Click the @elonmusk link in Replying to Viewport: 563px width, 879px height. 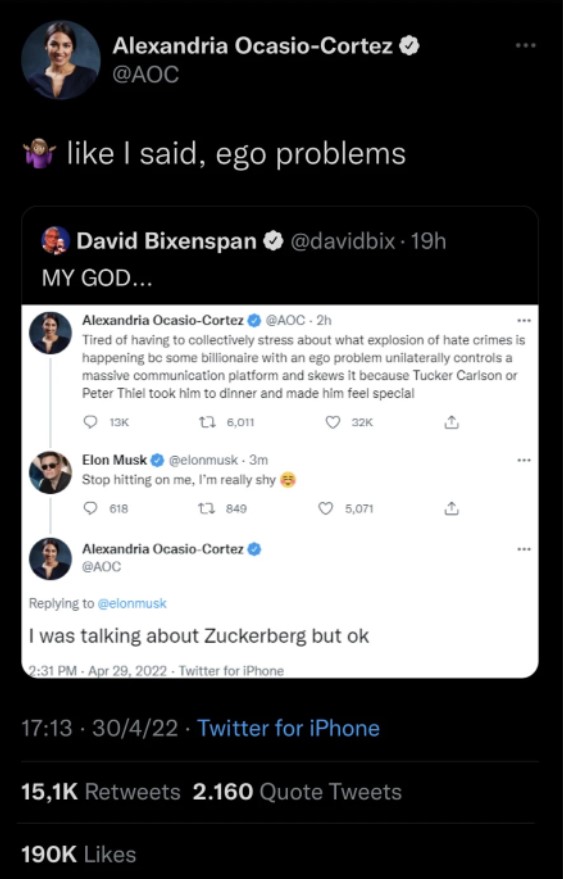(132, 604)
